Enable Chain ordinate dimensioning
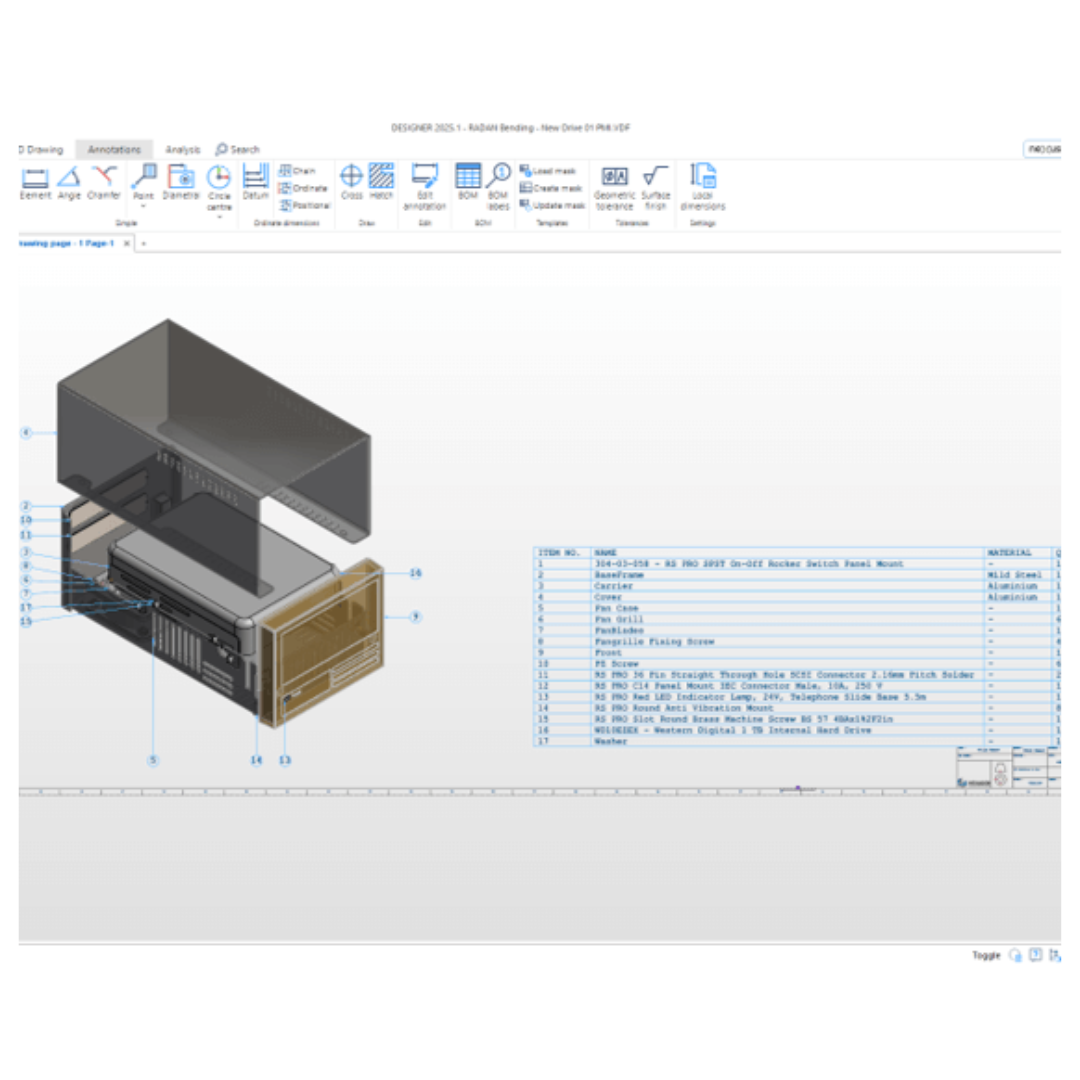Viewport: 1080px width, 1080px height. [297, 171]
